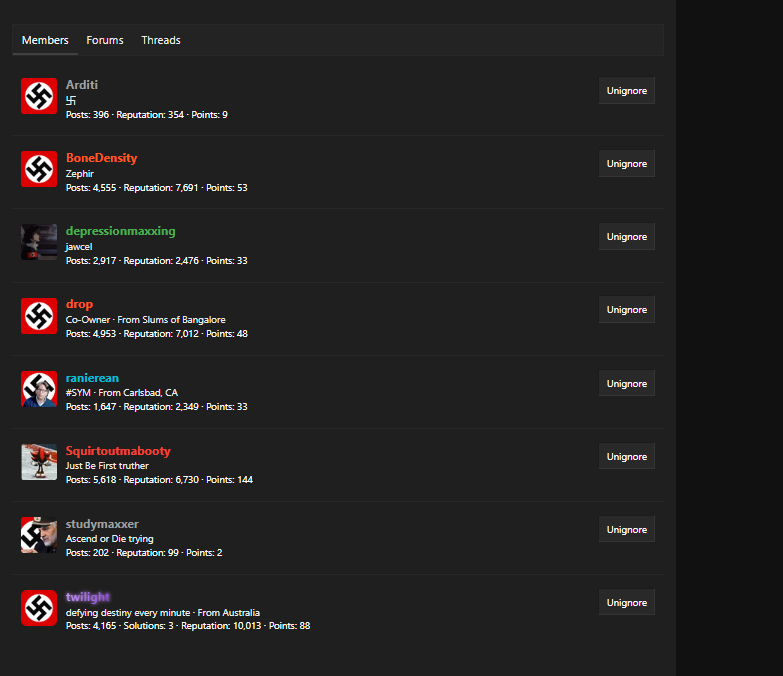
Task: Click depressionmaxxing's avatar image
Action: [x=39, y=242]
